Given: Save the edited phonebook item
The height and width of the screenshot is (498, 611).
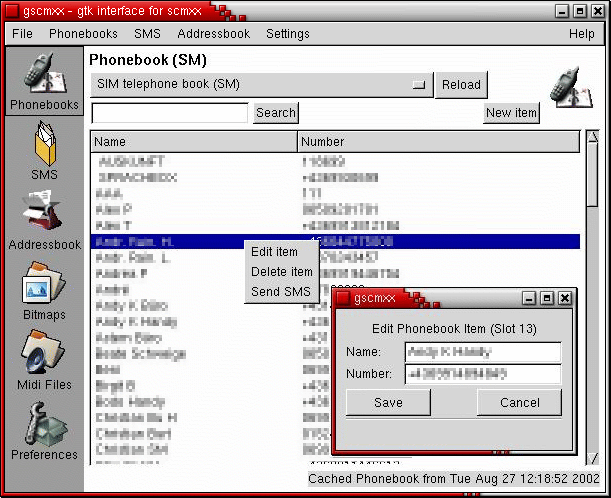Looking at the screenshot, I should click(388, 402).
